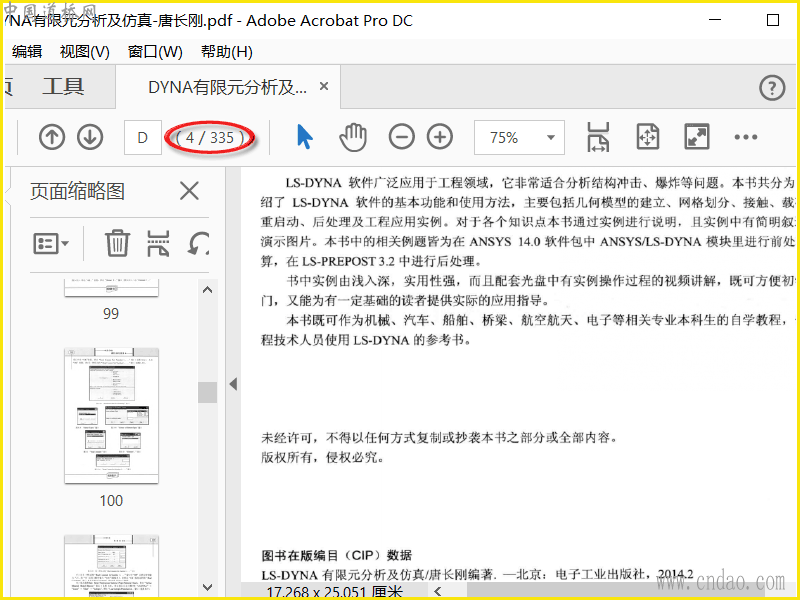The image size is (800, 600).
Task: Enter full screen mode icon
Action: (x=697, y=137)
